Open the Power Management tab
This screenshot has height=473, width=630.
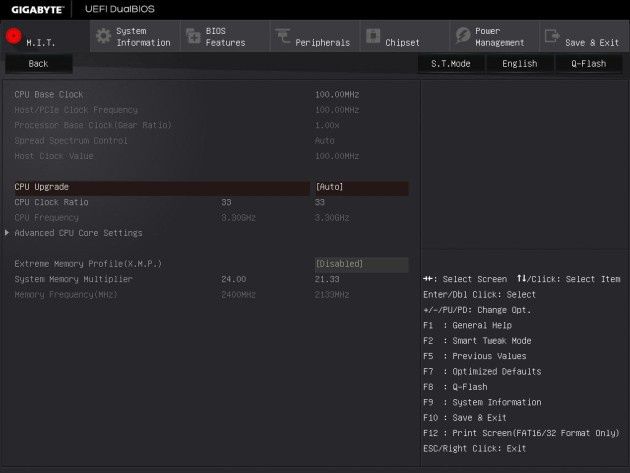pyautogui.click(x=495, y=36)
